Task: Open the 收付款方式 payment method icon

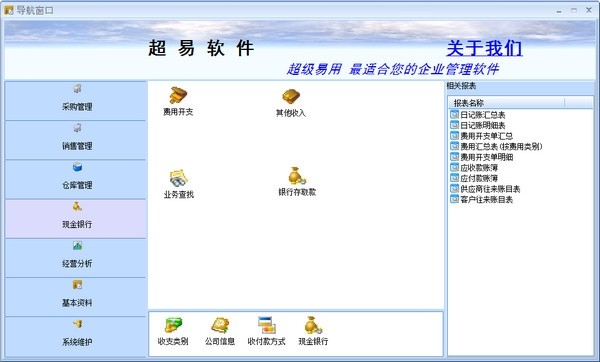Action: [x=266, y=331]
